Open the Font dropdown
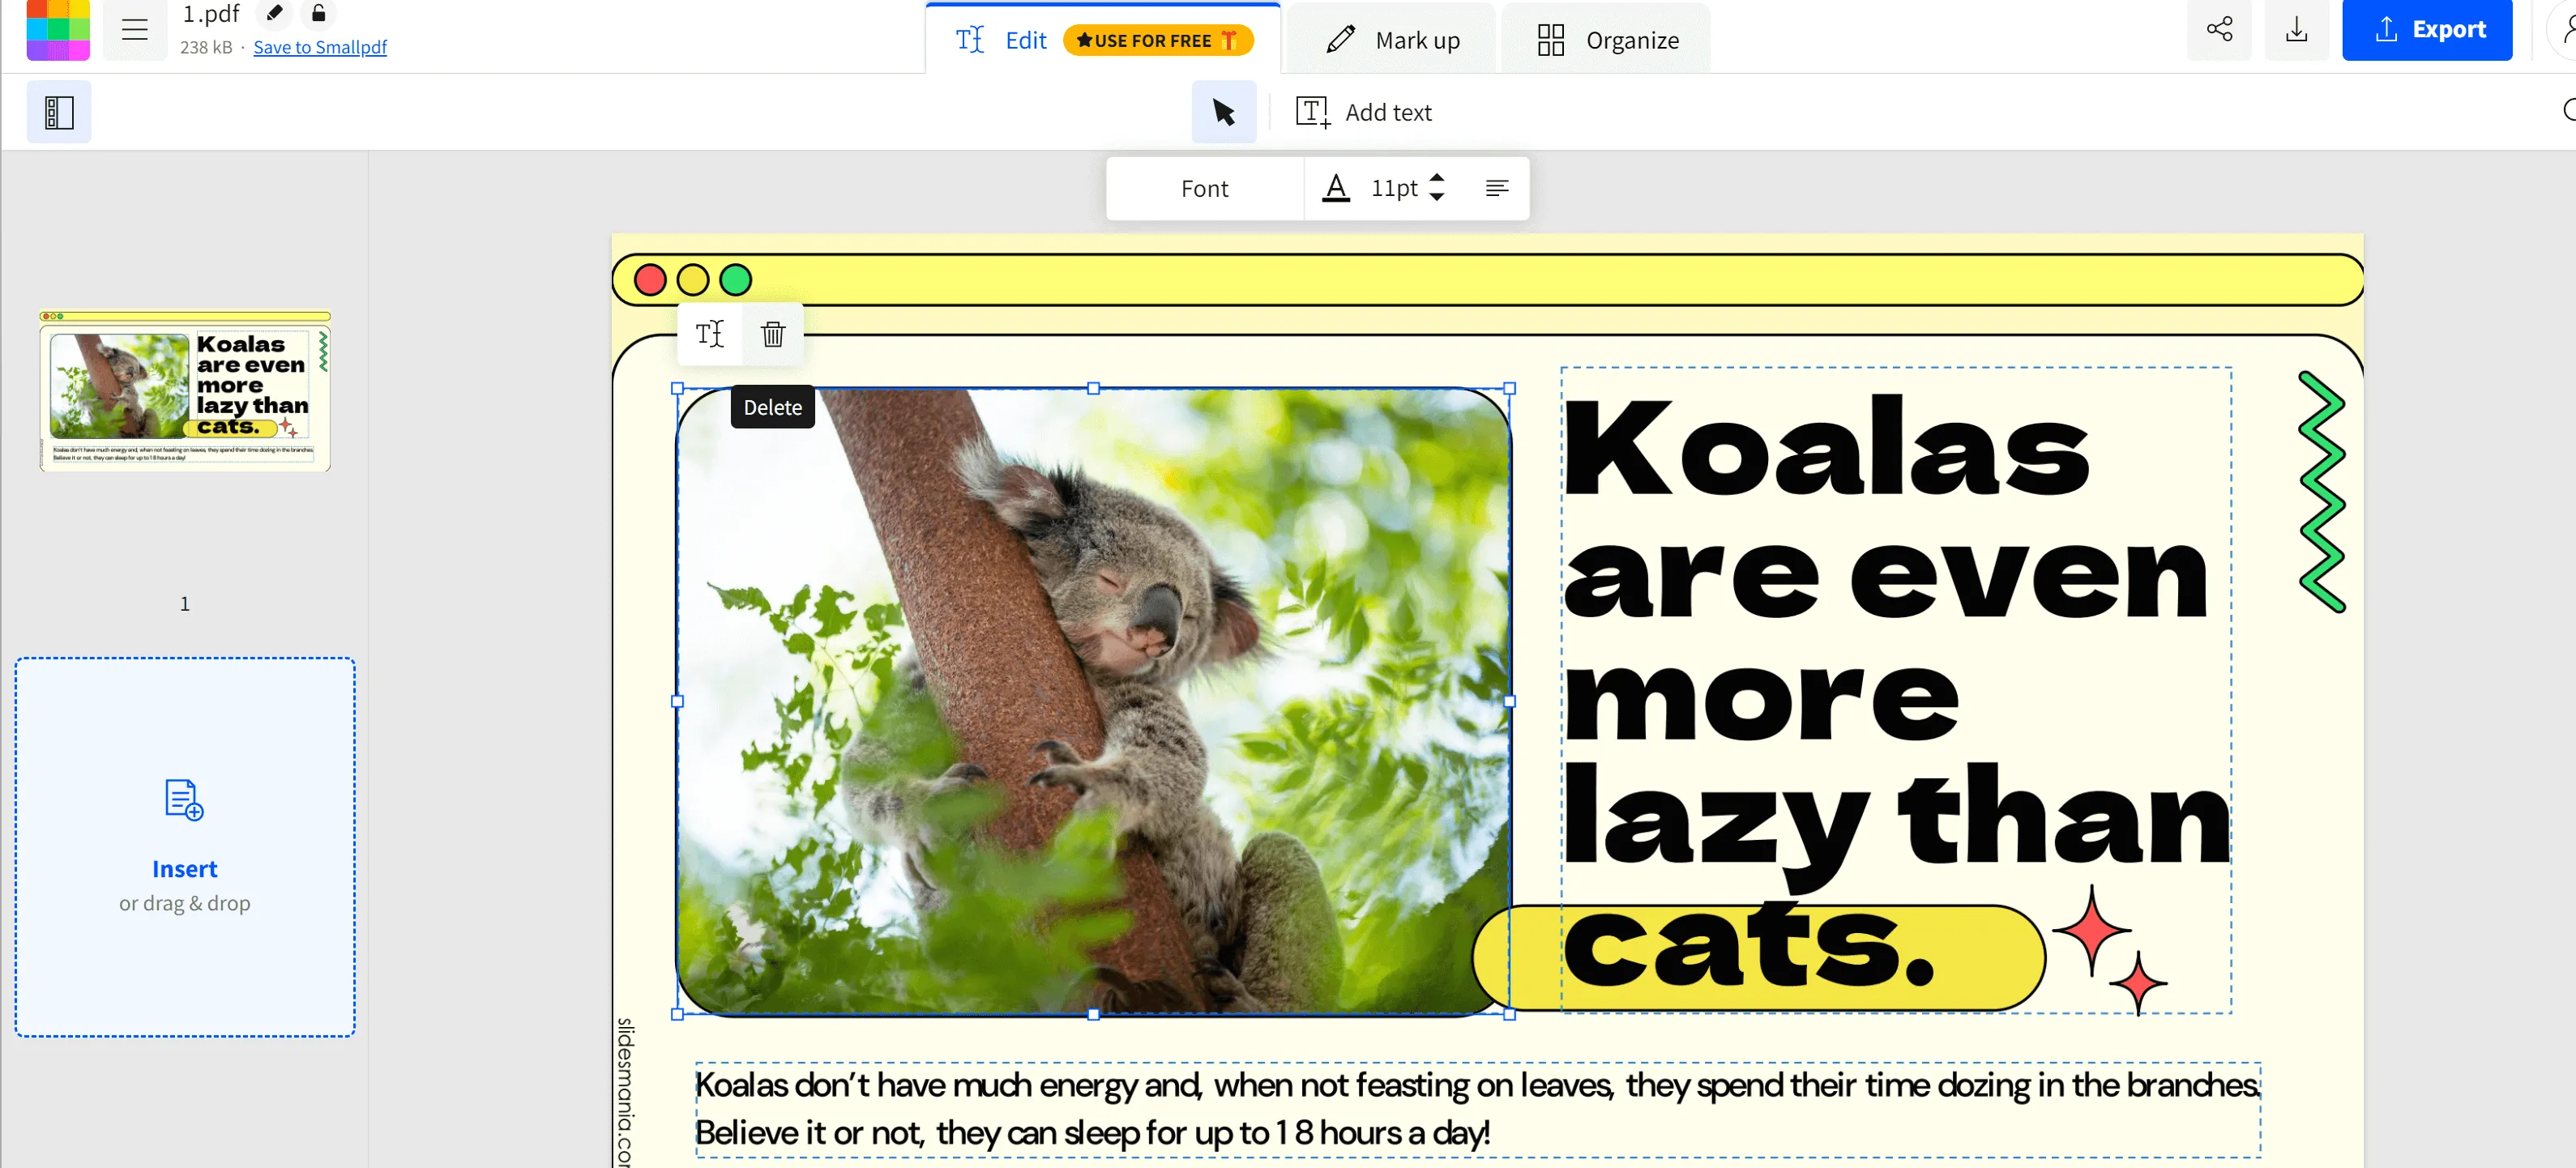This screenshot has width=2576, height=1168. [1205, 188]
